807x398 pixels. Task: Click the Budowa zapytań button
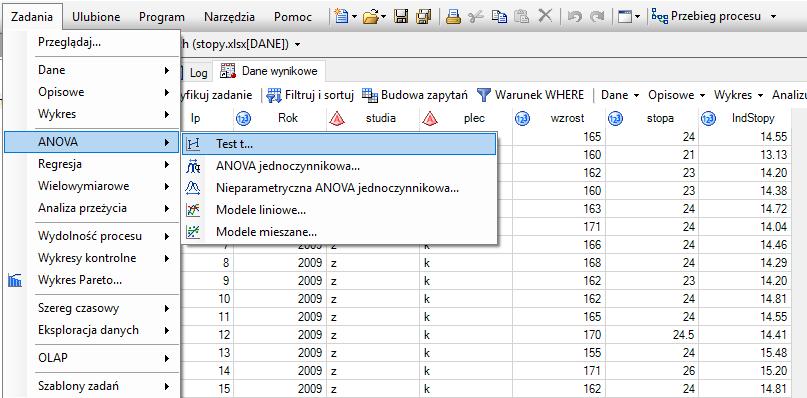click(415, 95)
